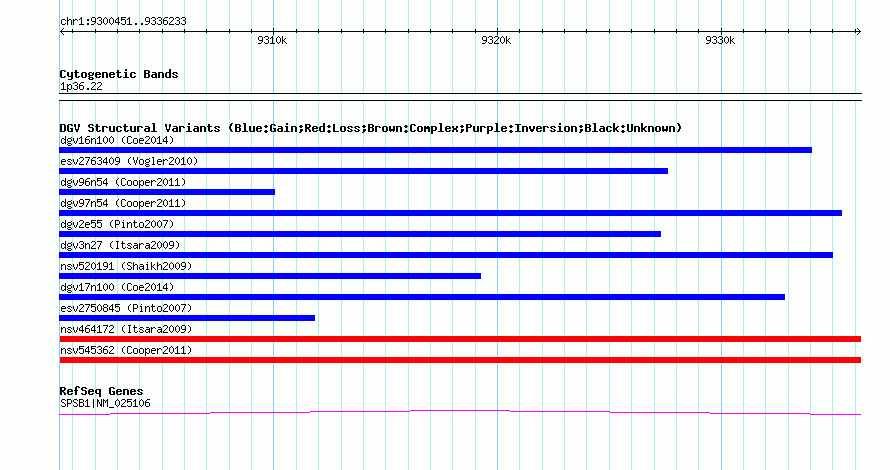890x470 pixels.
Task: Click the dgv16n100 (Coe2014) blue gain bar
Action: click(435, 150)
